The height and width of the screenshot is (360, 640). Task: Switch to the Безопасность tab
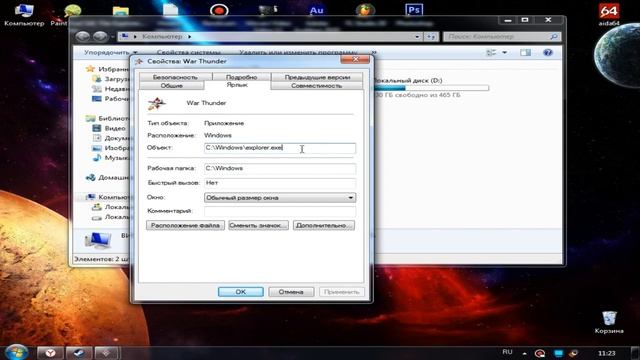176,77
